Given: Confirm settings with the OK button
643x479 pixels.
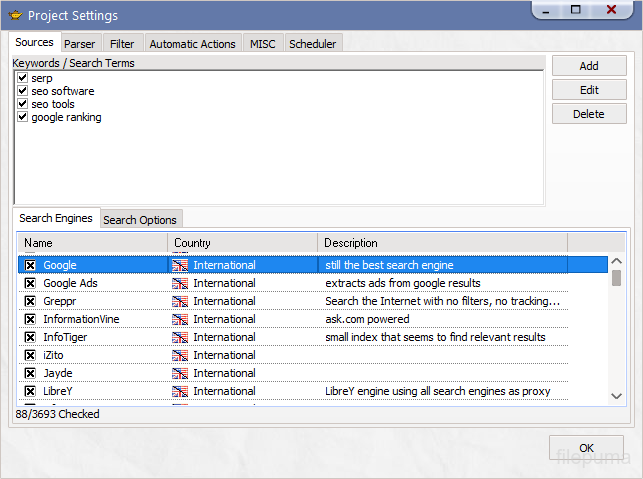Looking at the screenshot, I should (586, 448).
